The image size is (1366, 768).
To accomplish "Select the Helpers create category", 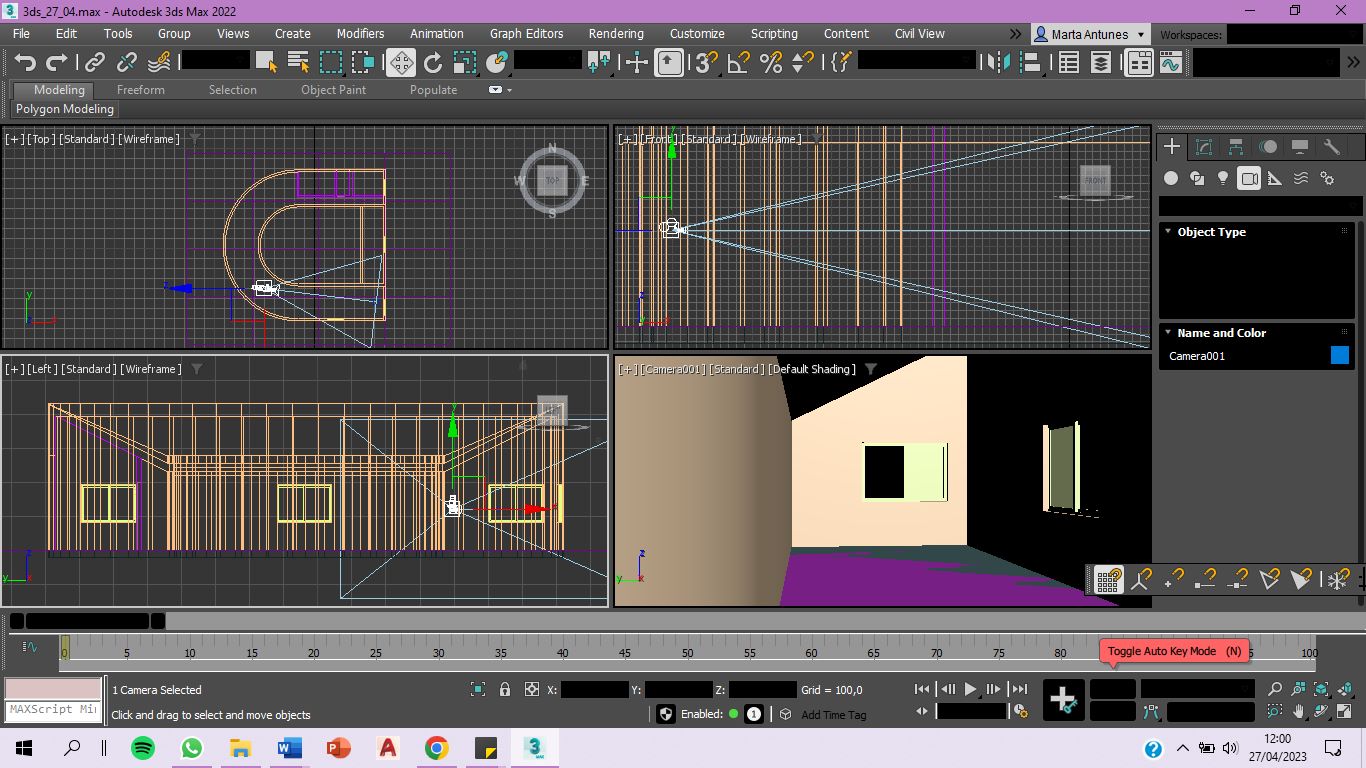I will coord(1275,178).
